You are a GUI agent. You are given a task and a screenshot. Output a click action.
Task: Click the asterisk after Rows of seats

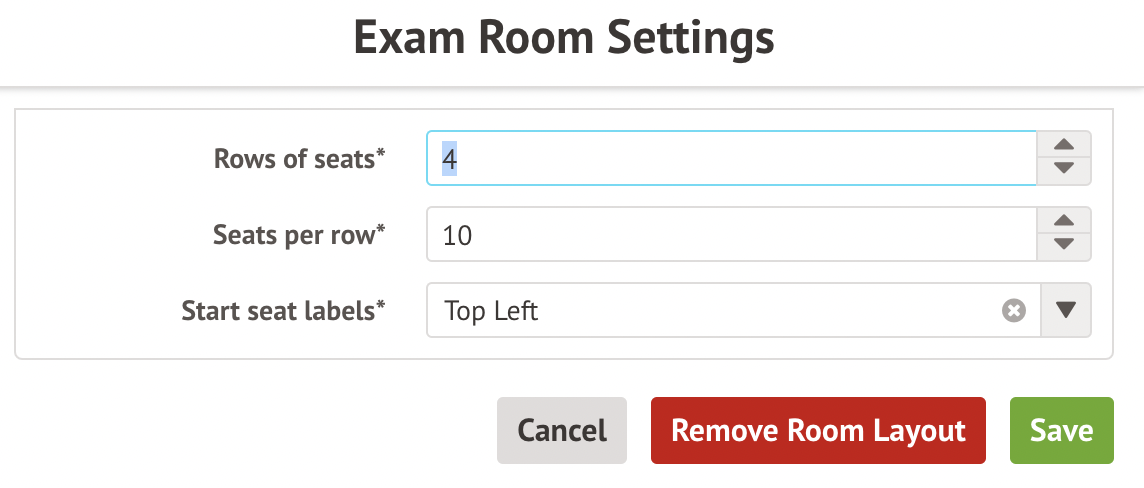click(x=381, y=154)
